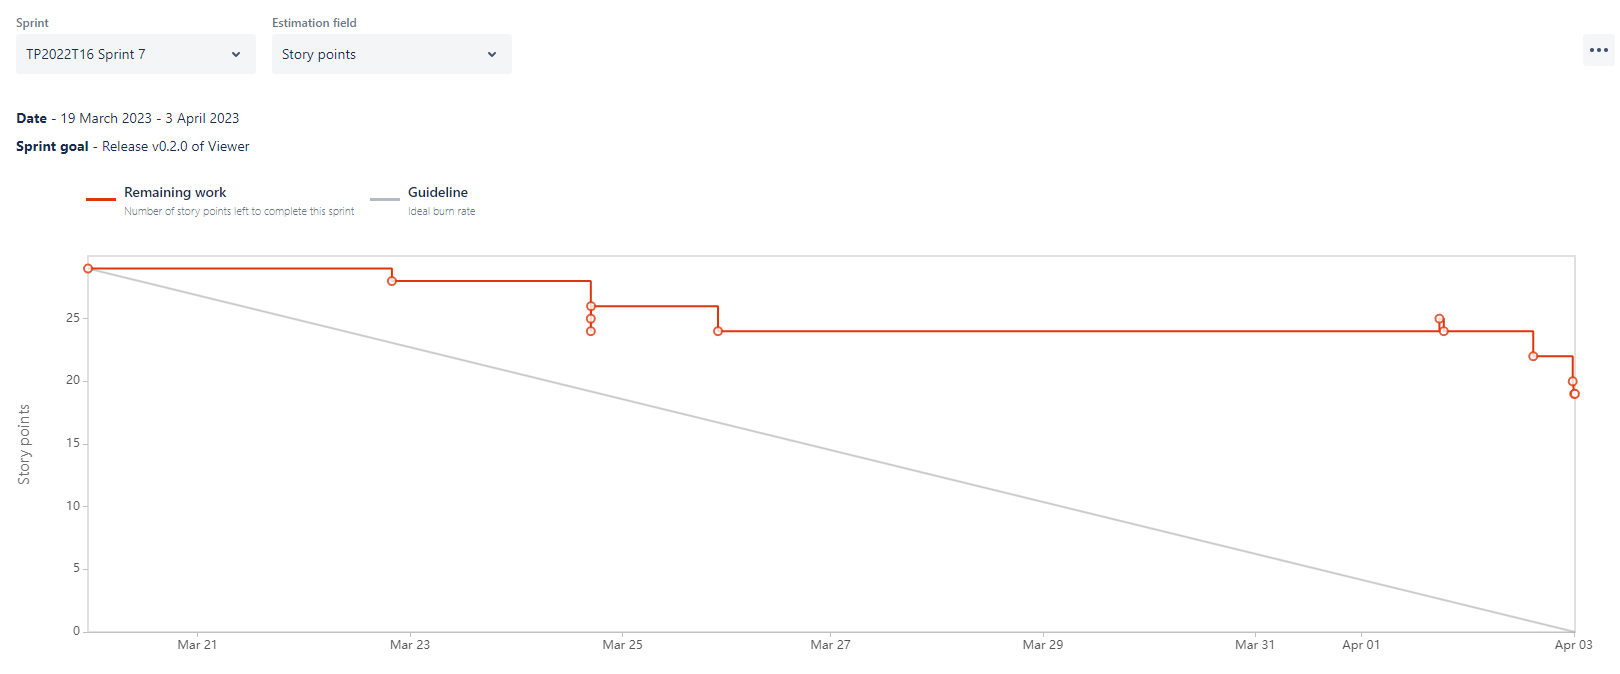Click the Story points y-axis title
The height and width of the screenshot is (674, 1620).
[24, 445]
